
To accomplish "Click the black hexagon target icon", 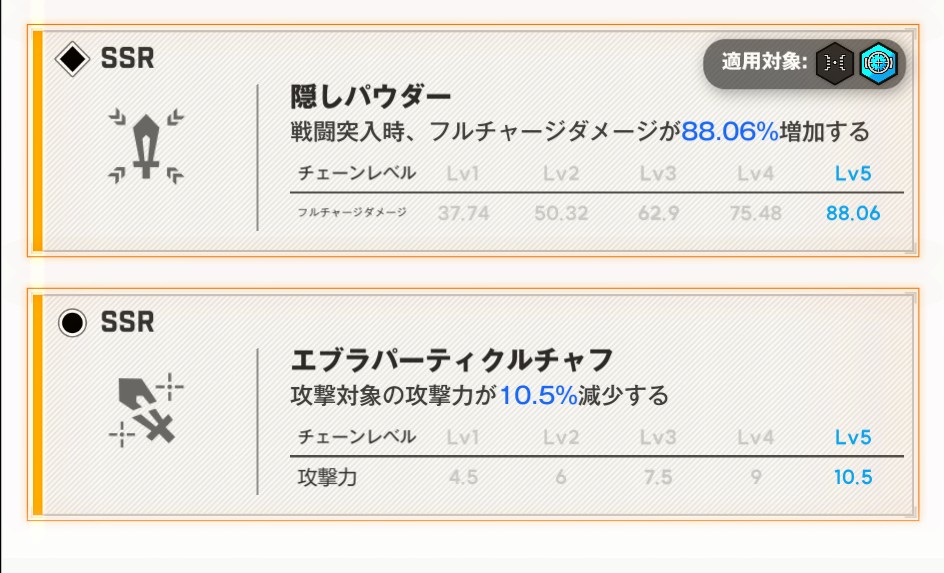I will tap(835, 63).
